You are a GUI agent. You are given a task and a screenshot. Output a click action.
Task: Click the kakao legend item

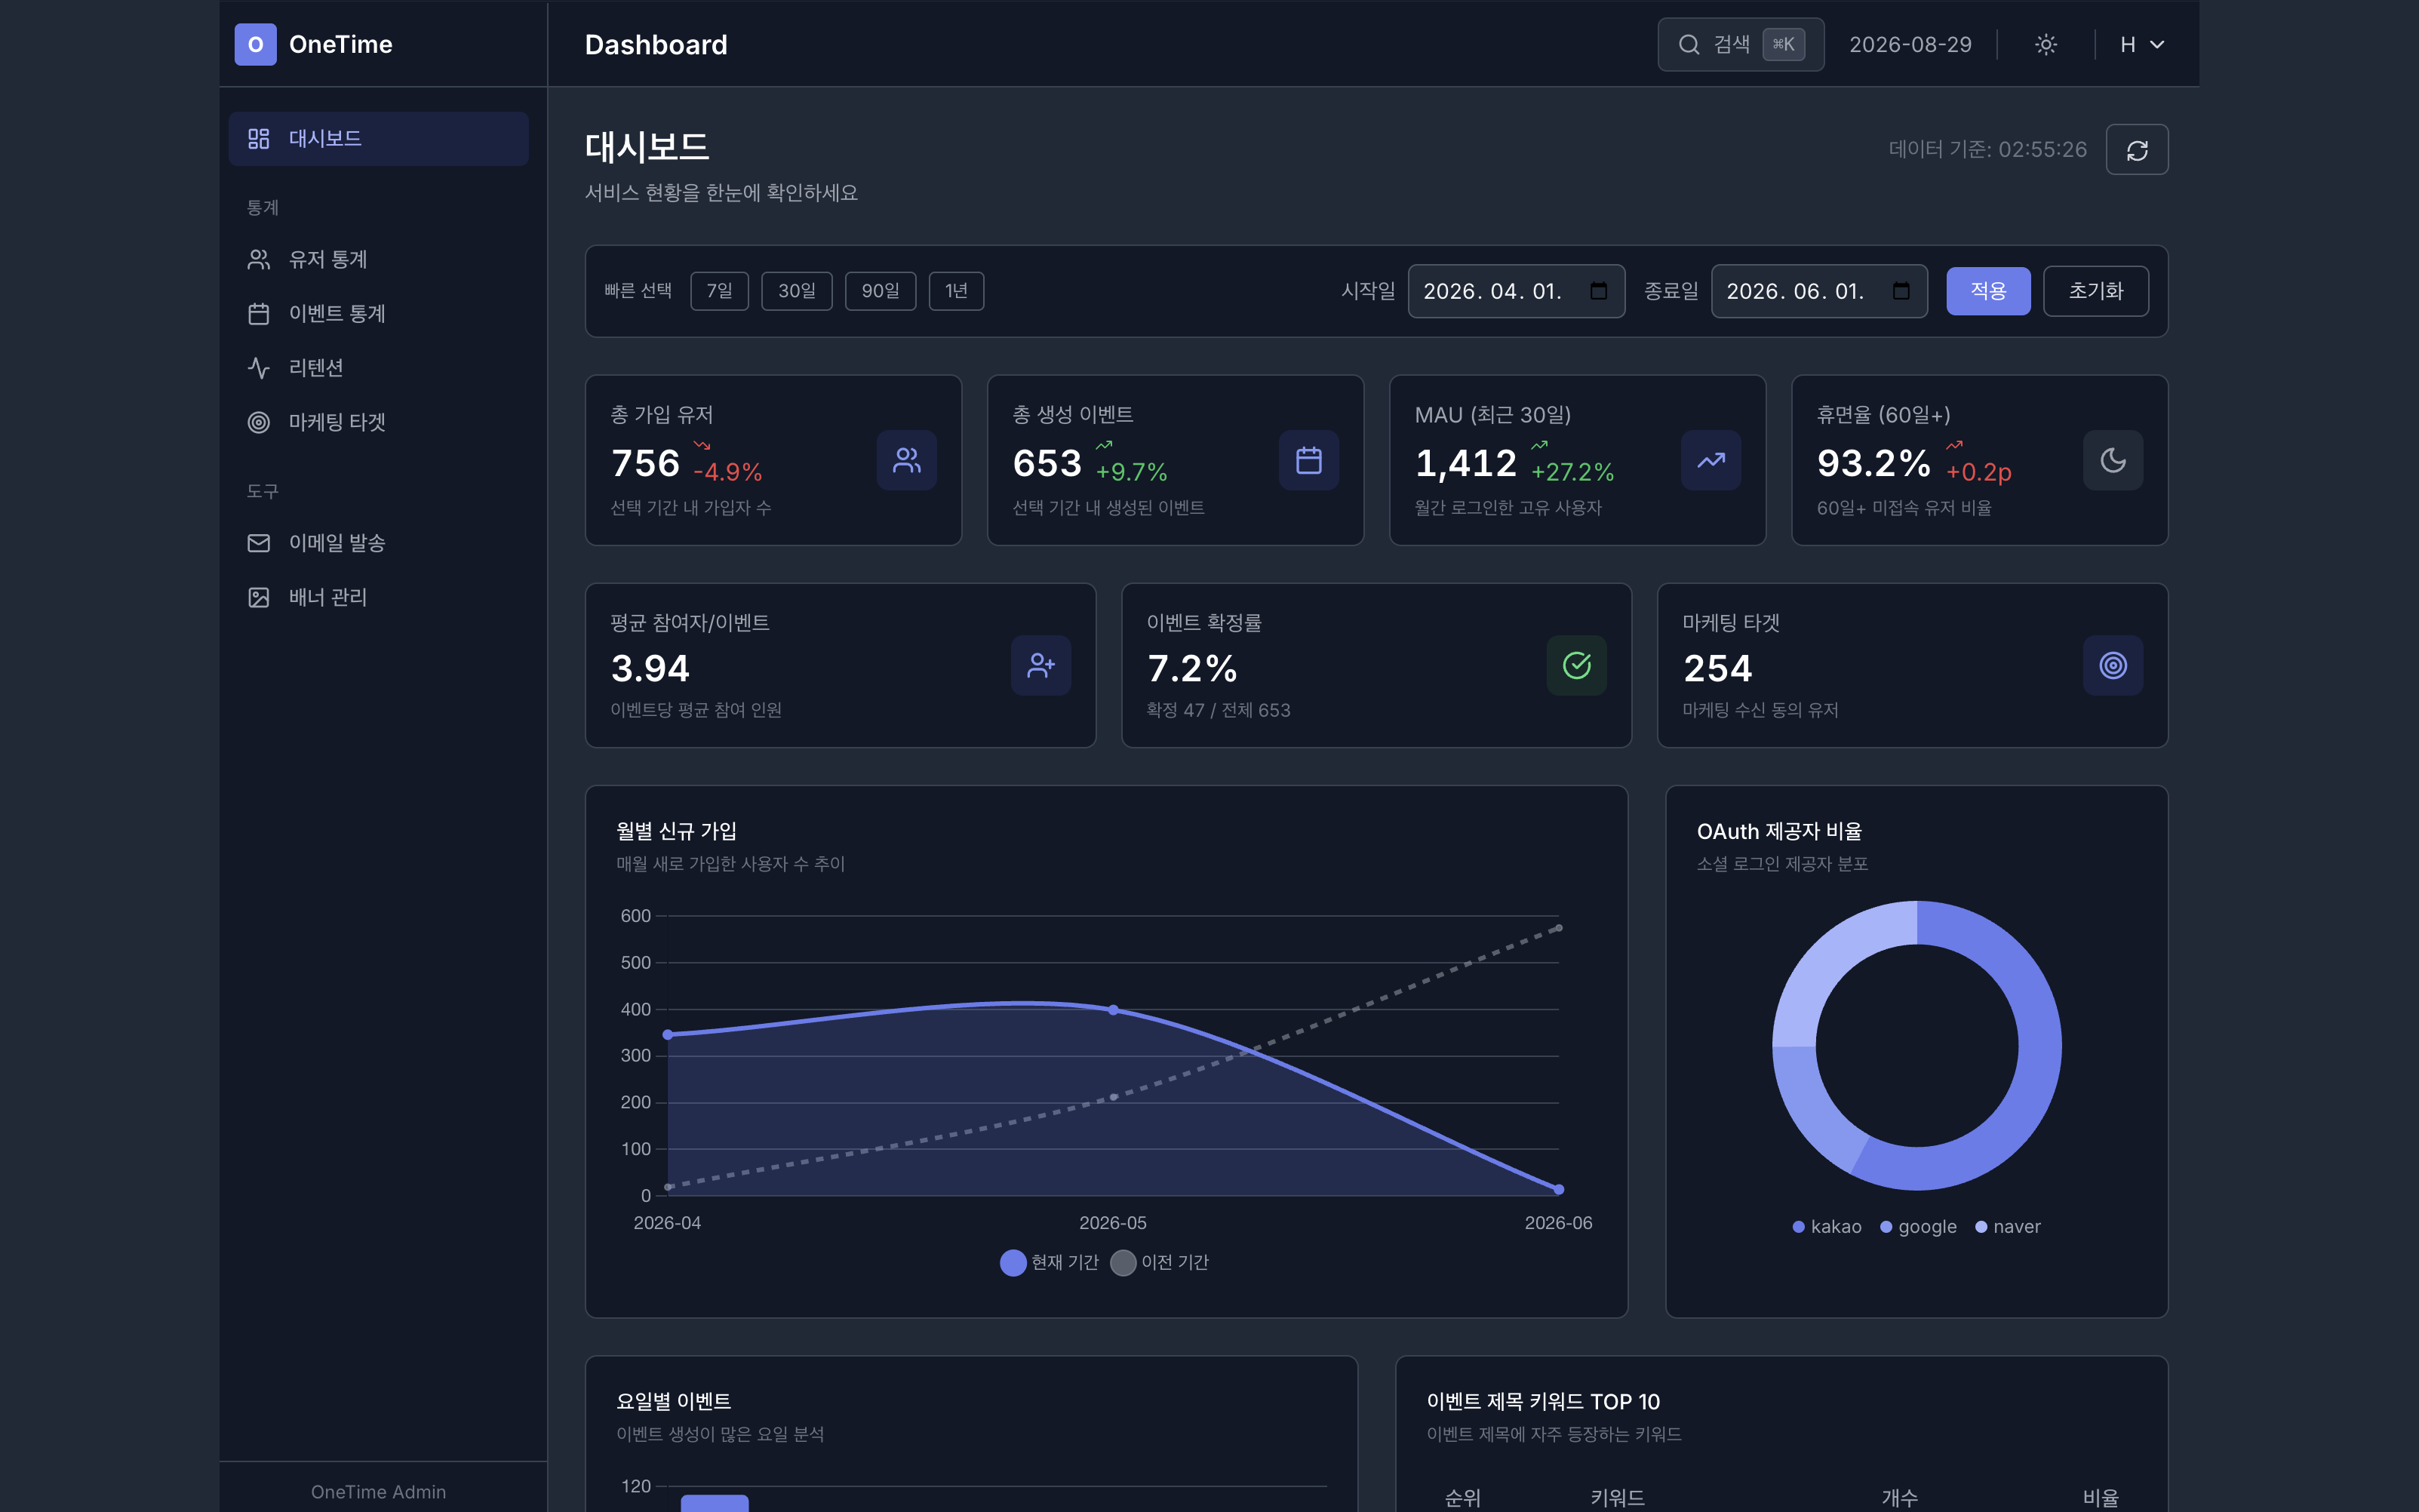coord(1827,1227)
